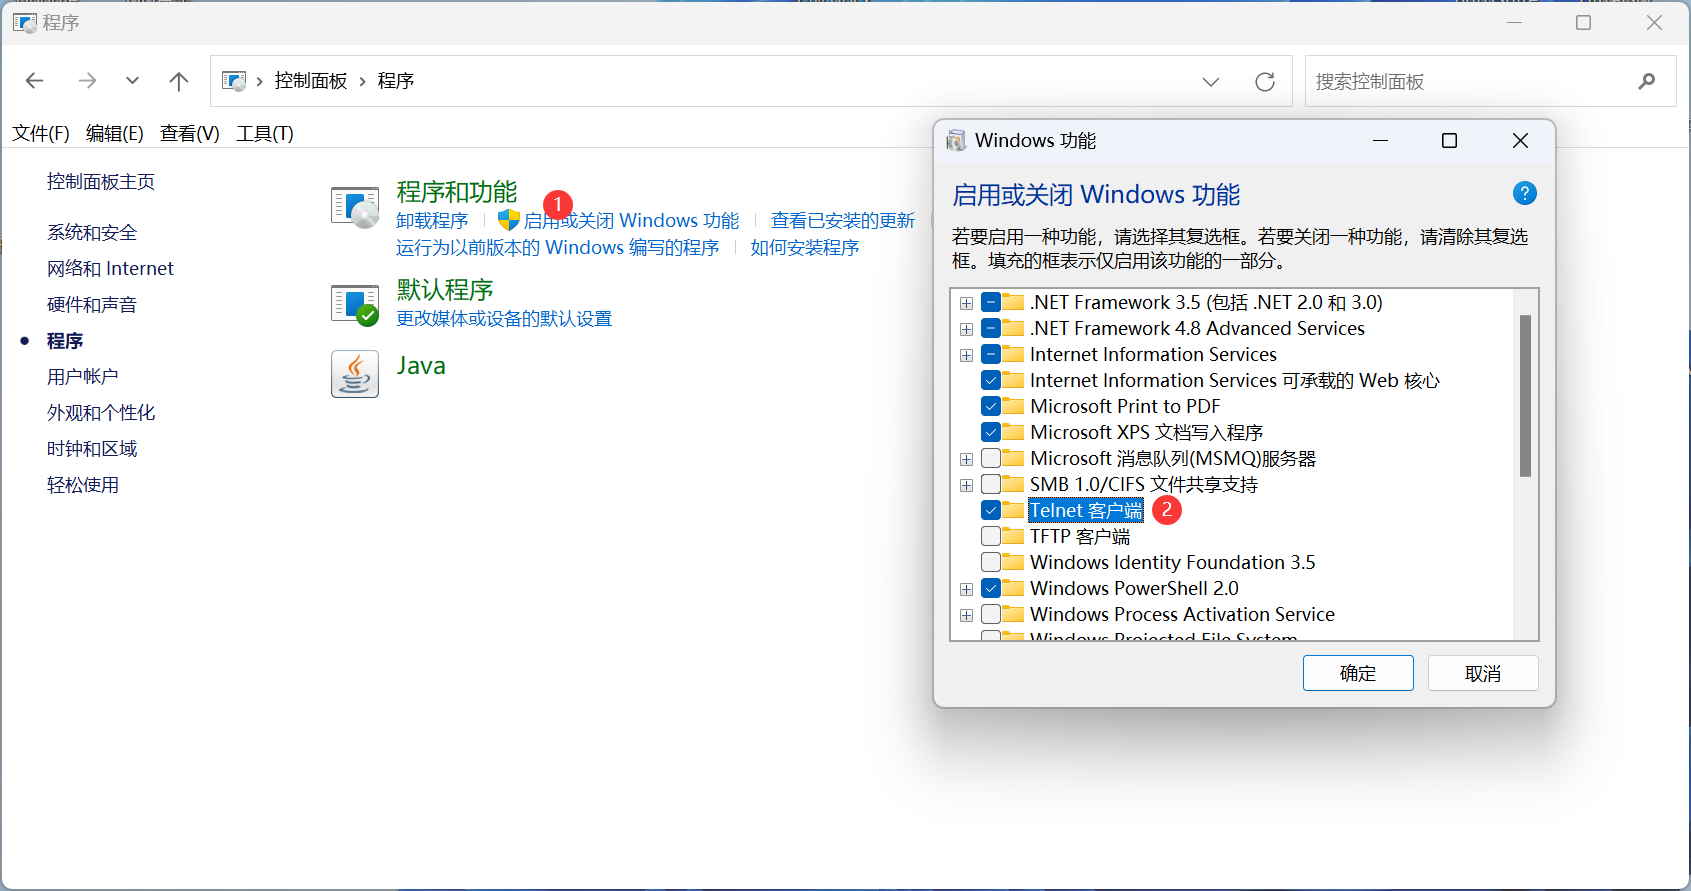Open the 文件(F) menu
Viewport: 1691px width, 891px height.
pos(41,133)
